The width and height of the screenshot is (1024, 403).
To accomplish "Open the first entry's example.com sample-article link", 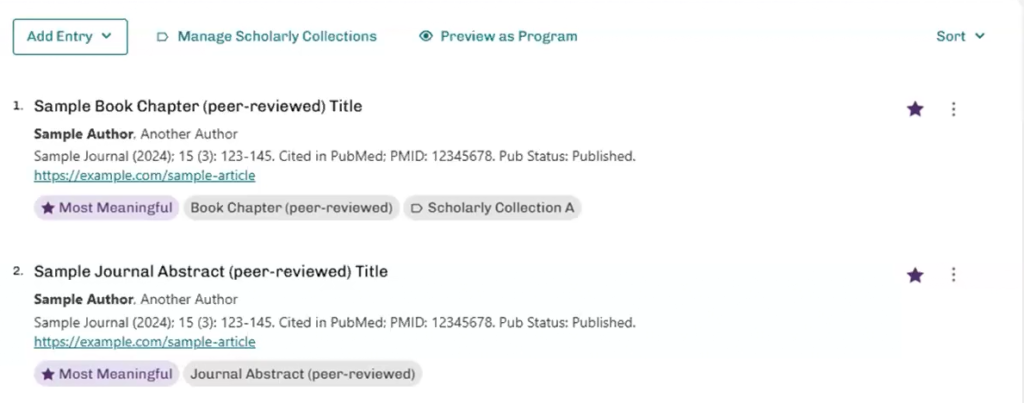I will (x=144, y=175).
